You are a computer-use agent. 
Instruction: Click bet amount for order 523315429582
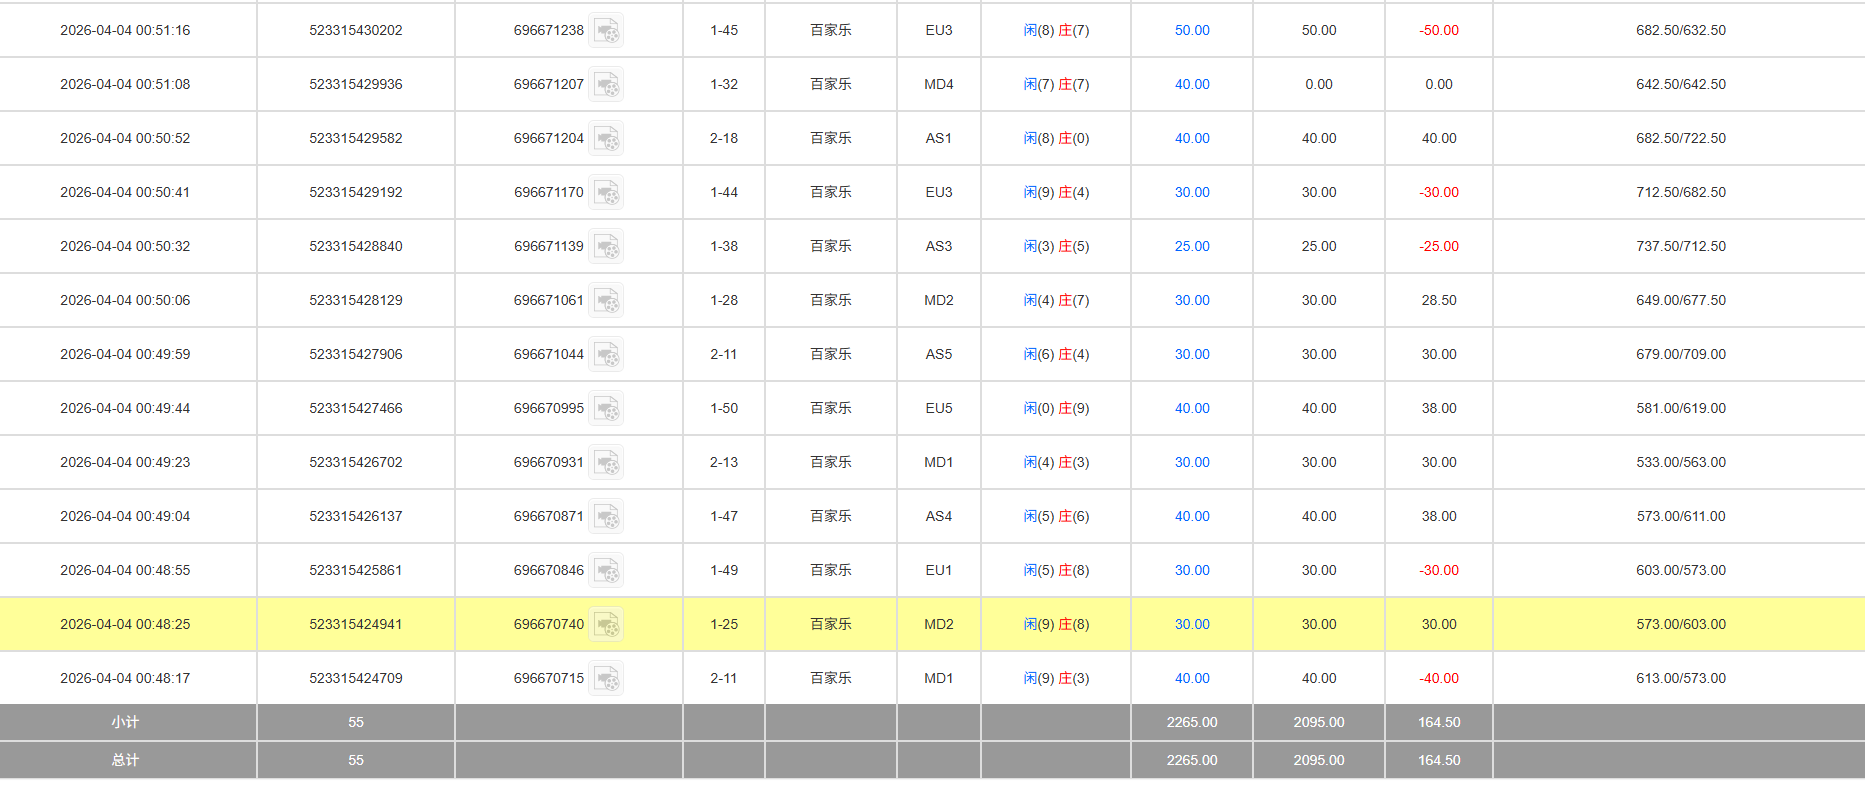[x=1191, y=139]
